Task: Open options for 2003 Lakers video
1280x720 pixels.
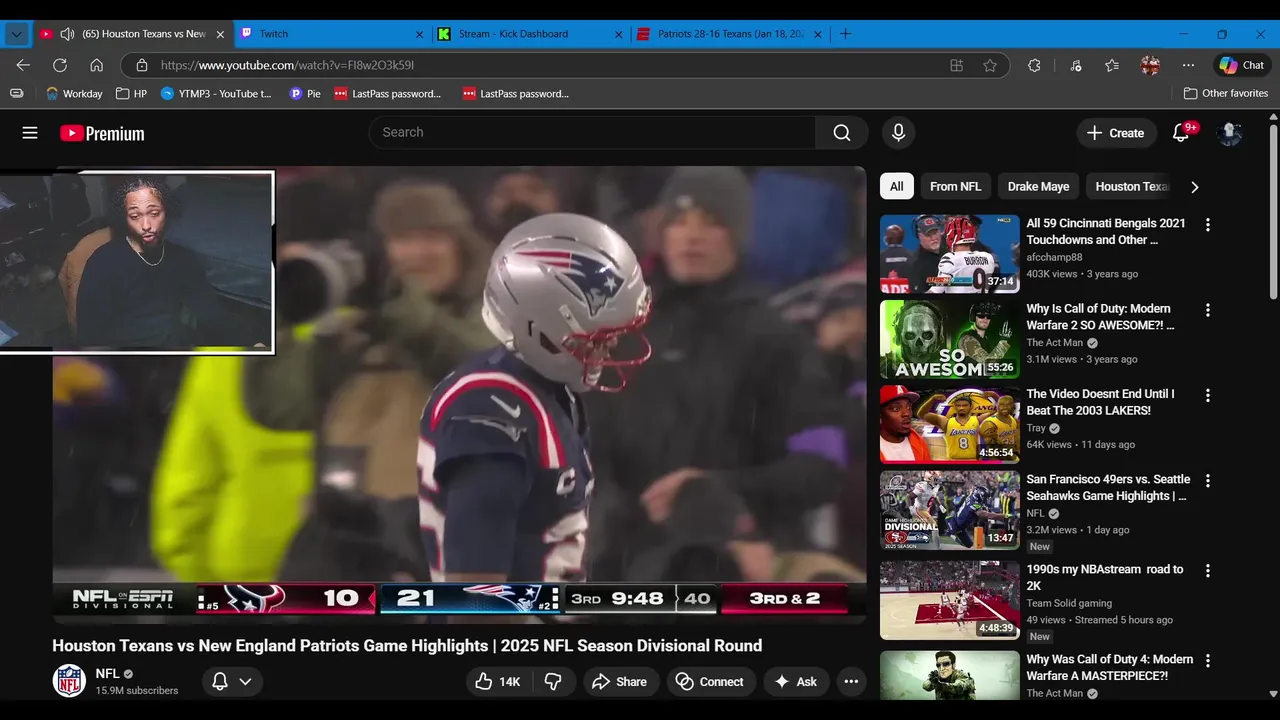Action: [x=1207, y=396]
